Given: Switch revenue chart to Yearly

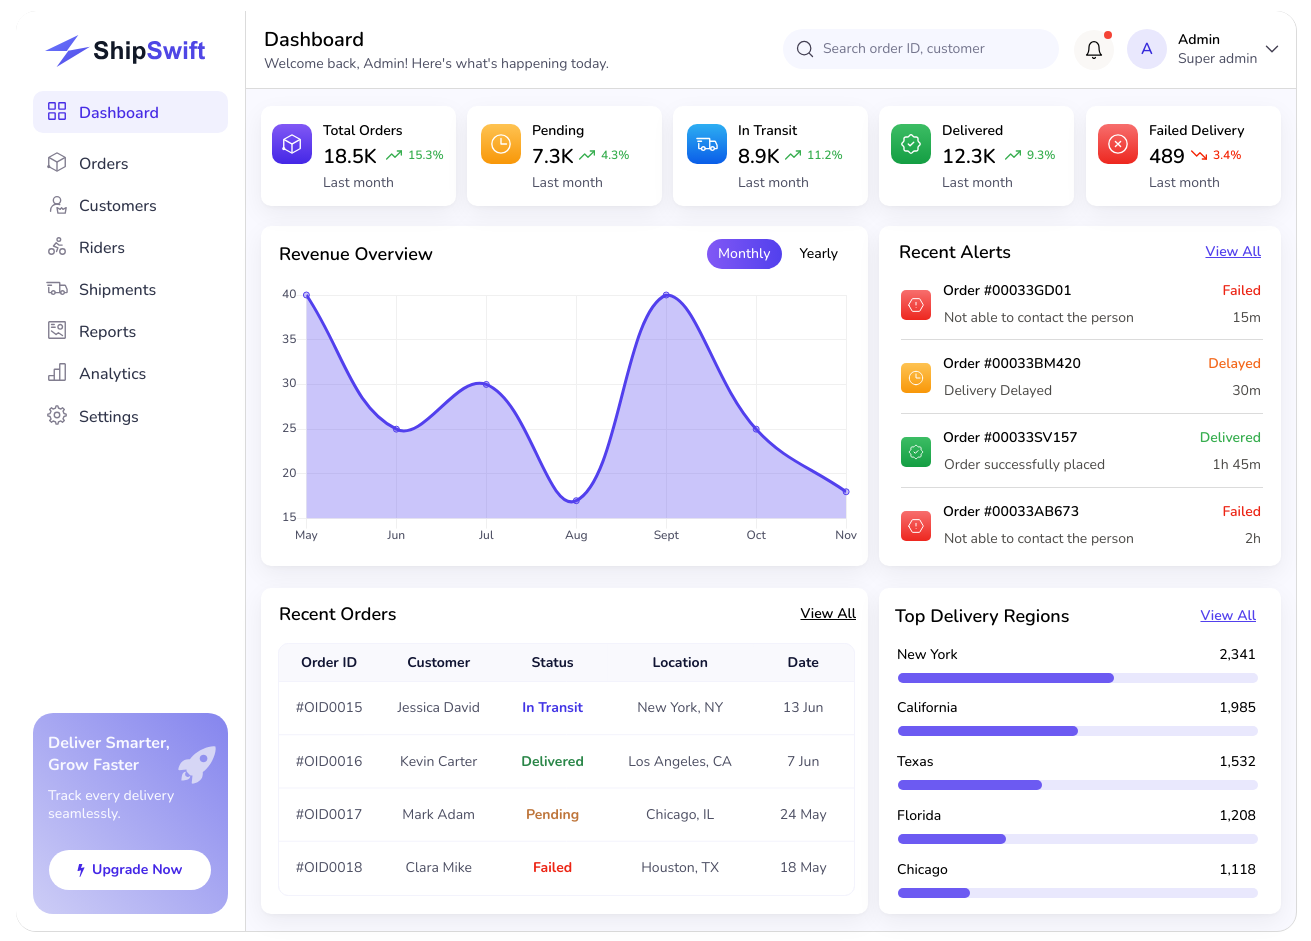Looking at the screenshot, I should (x=818, y=254).
